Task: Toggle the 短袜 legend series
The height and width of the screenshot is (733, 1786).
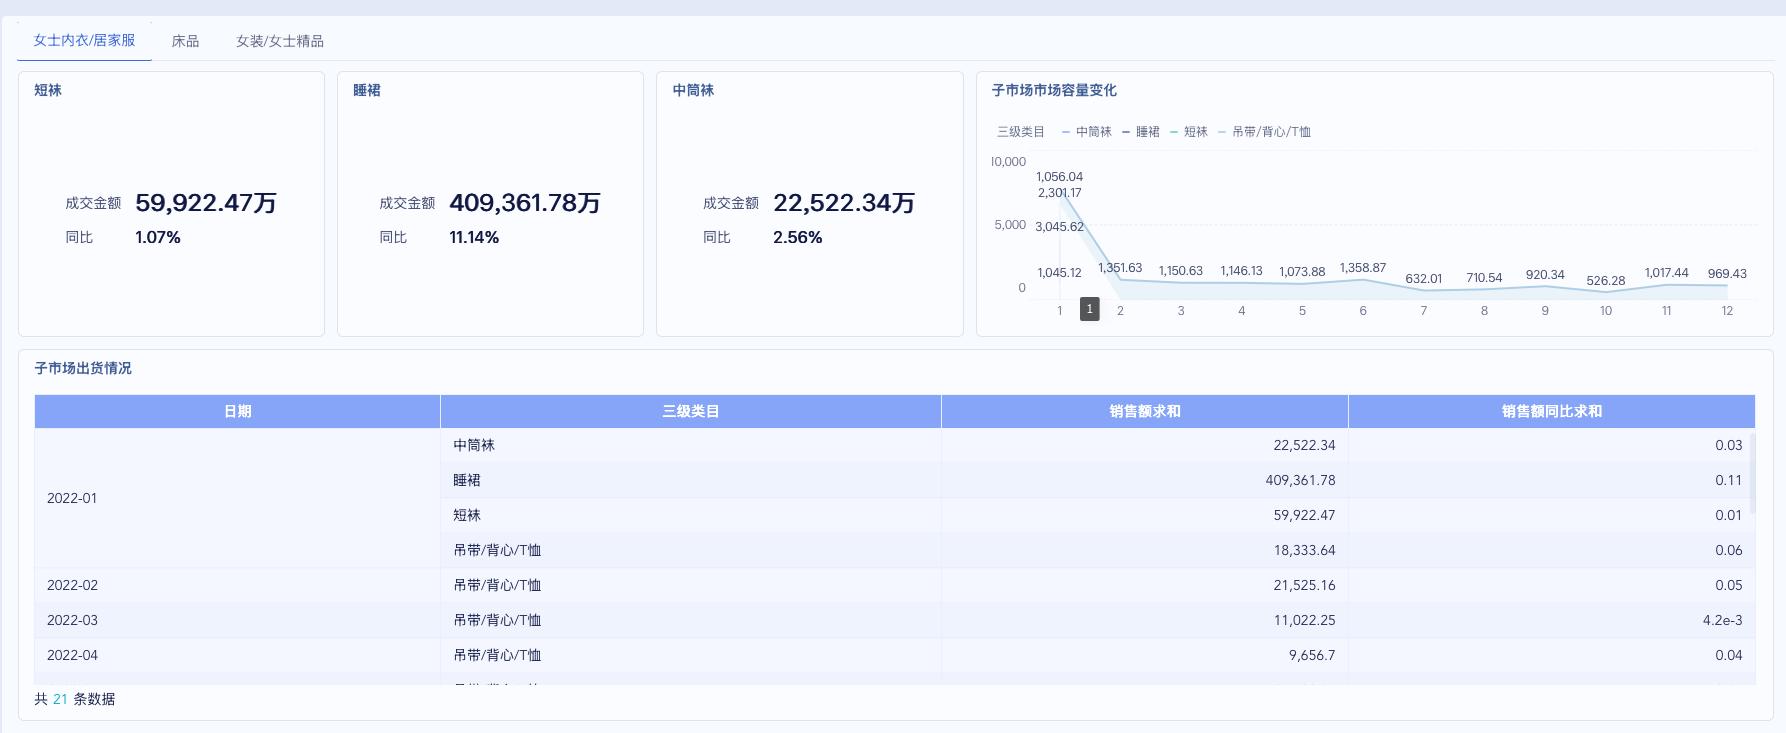Action: click(x=1189, y=132)
